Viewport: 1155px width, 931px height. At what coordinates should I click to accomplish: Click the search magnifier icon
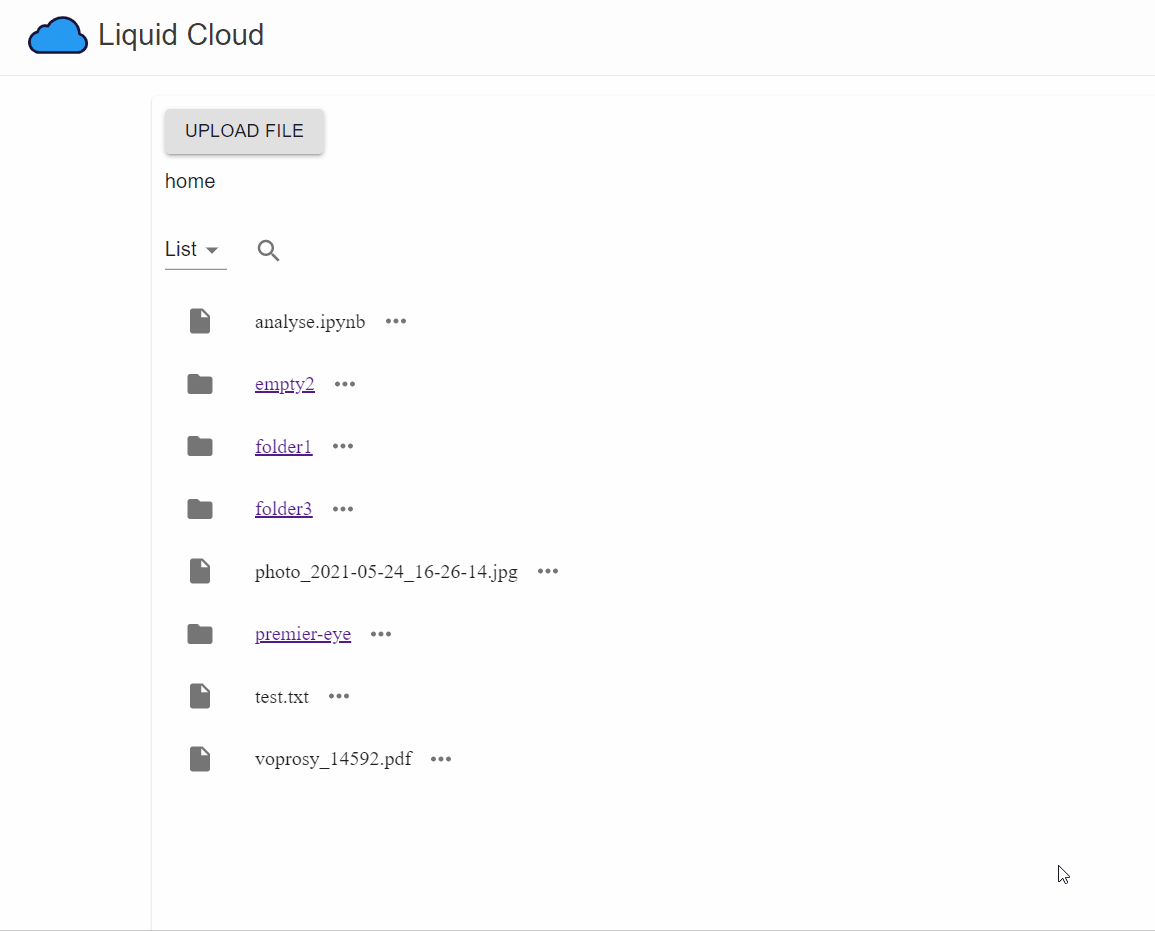[x=268, y=250]
